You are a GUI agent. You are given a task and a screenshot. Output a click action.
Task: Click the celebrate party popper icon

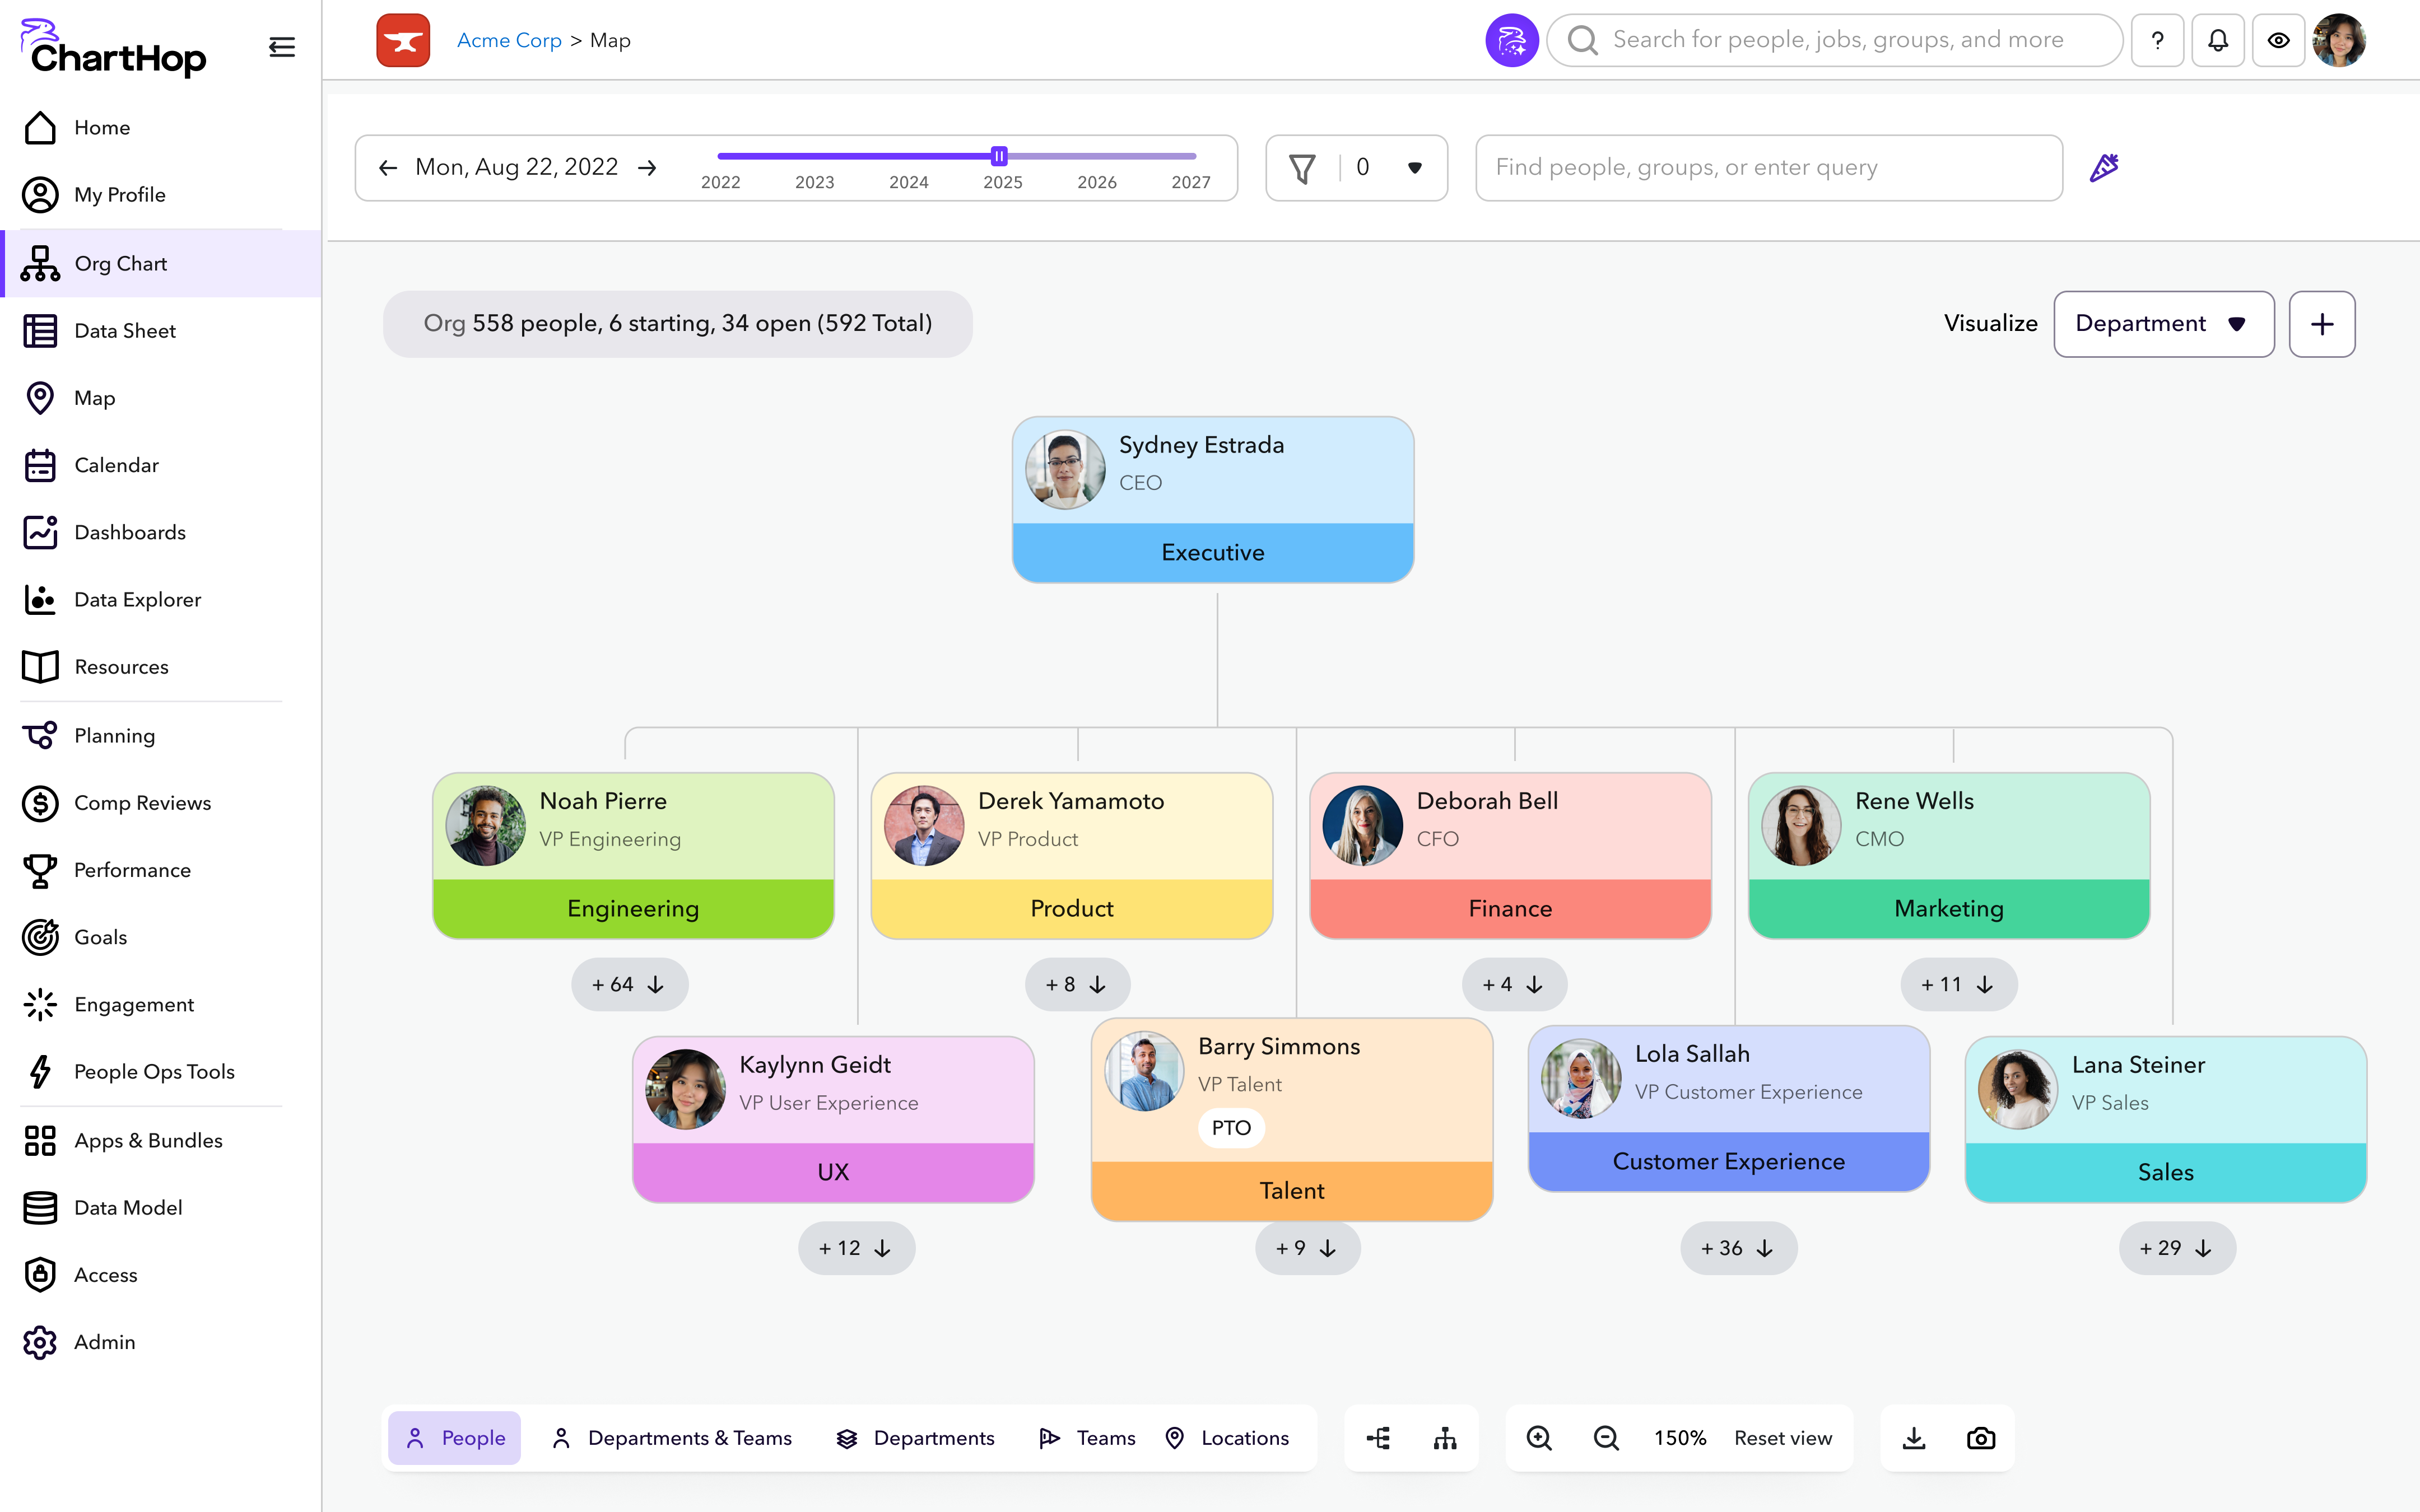[2104, 167]
